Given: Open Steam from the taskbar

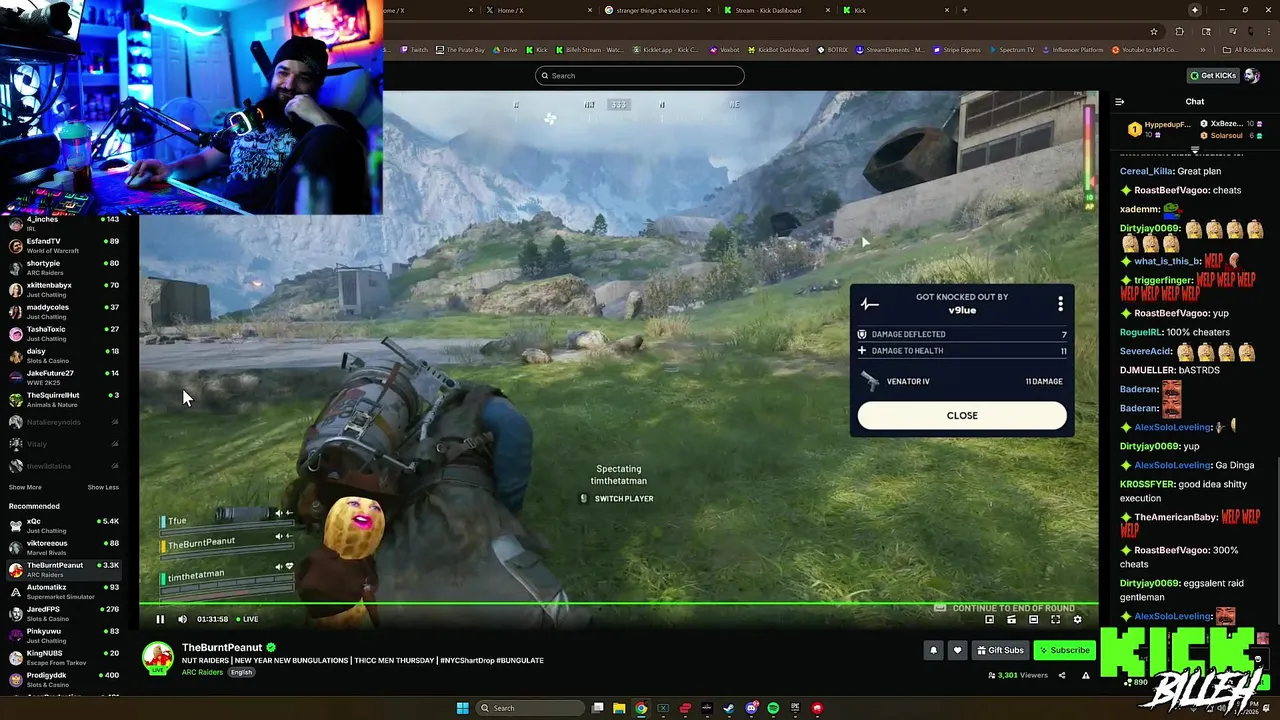Looking at the screenshot, I should coord(729,708).
